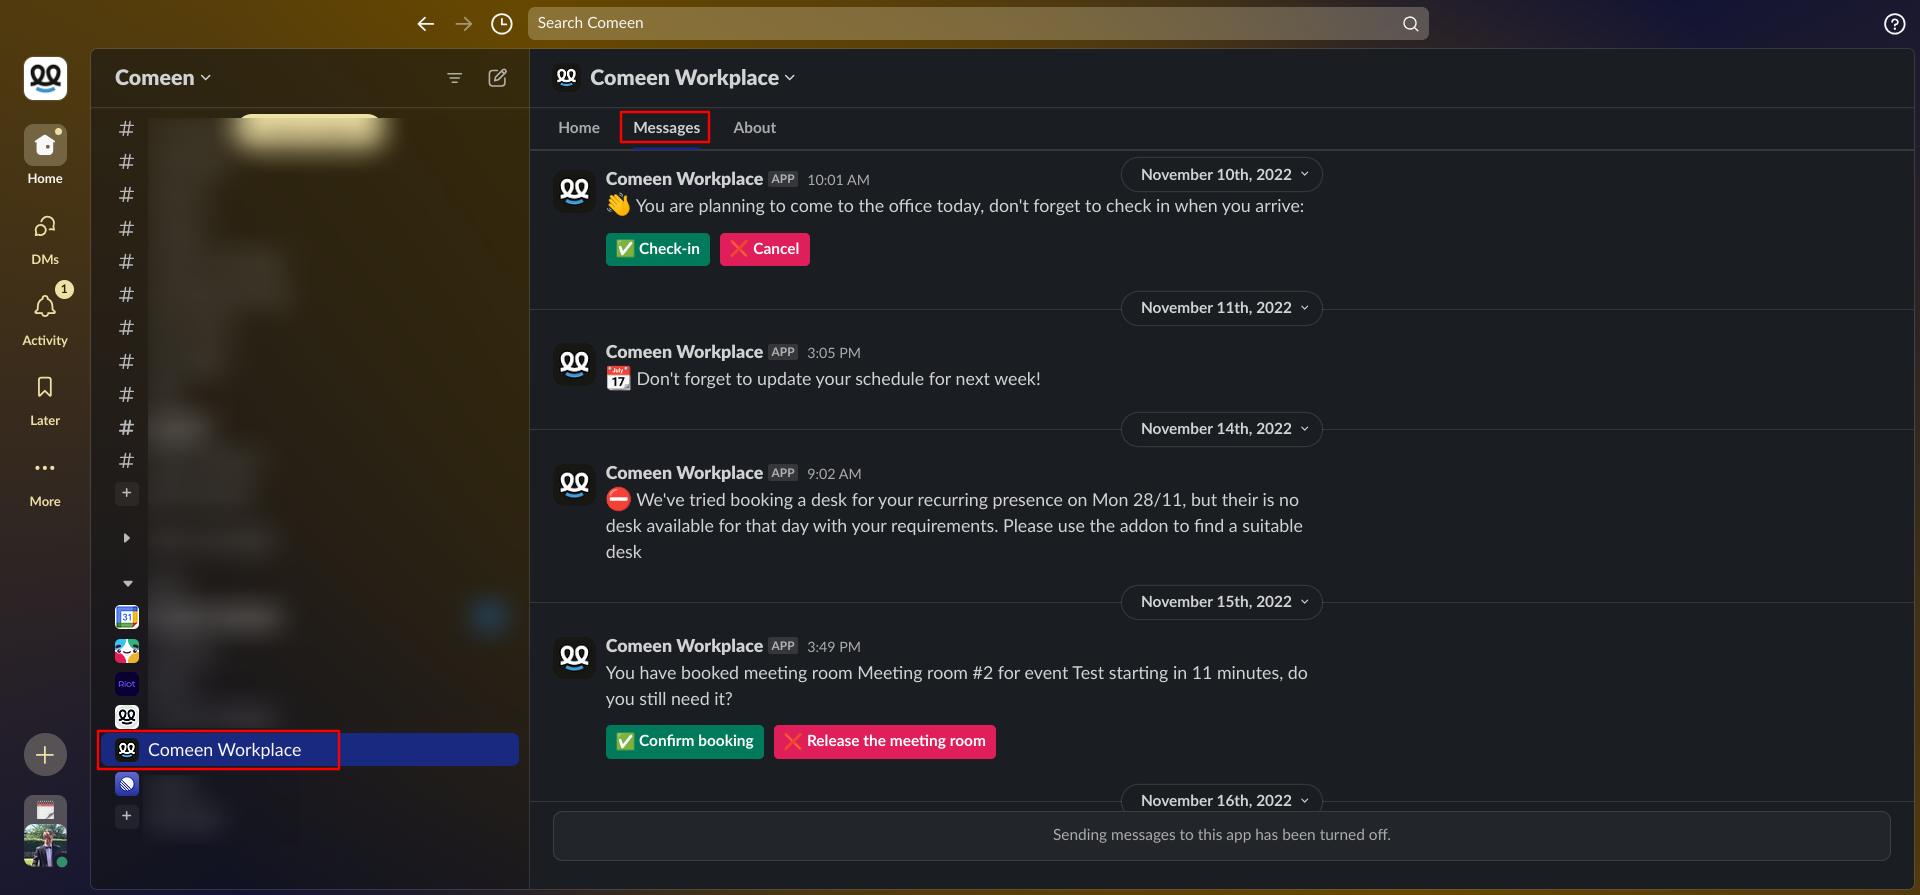
Task: Open the Home section in rail
Action: (x=45, y=156)
